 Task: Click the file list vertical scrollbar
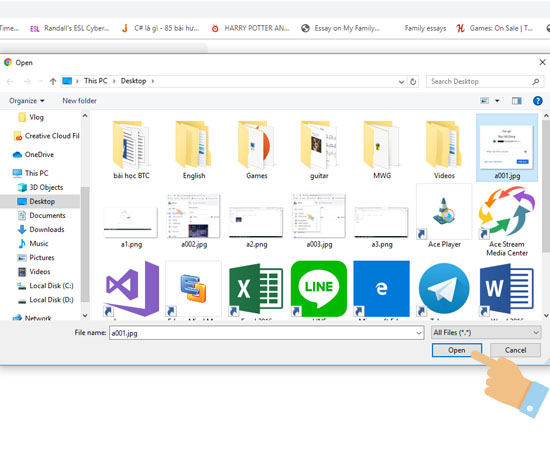[x=546, y=215]
